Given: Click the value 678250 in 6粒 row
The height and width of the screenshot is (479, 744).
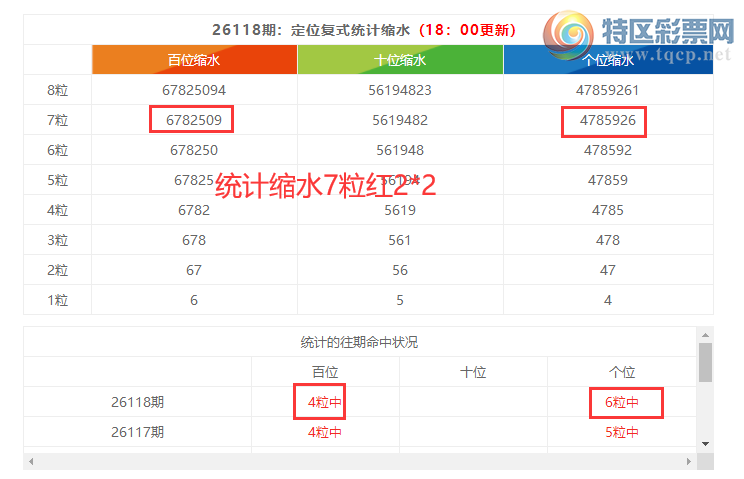Looking at the screenshot, I should pos(194,150).
